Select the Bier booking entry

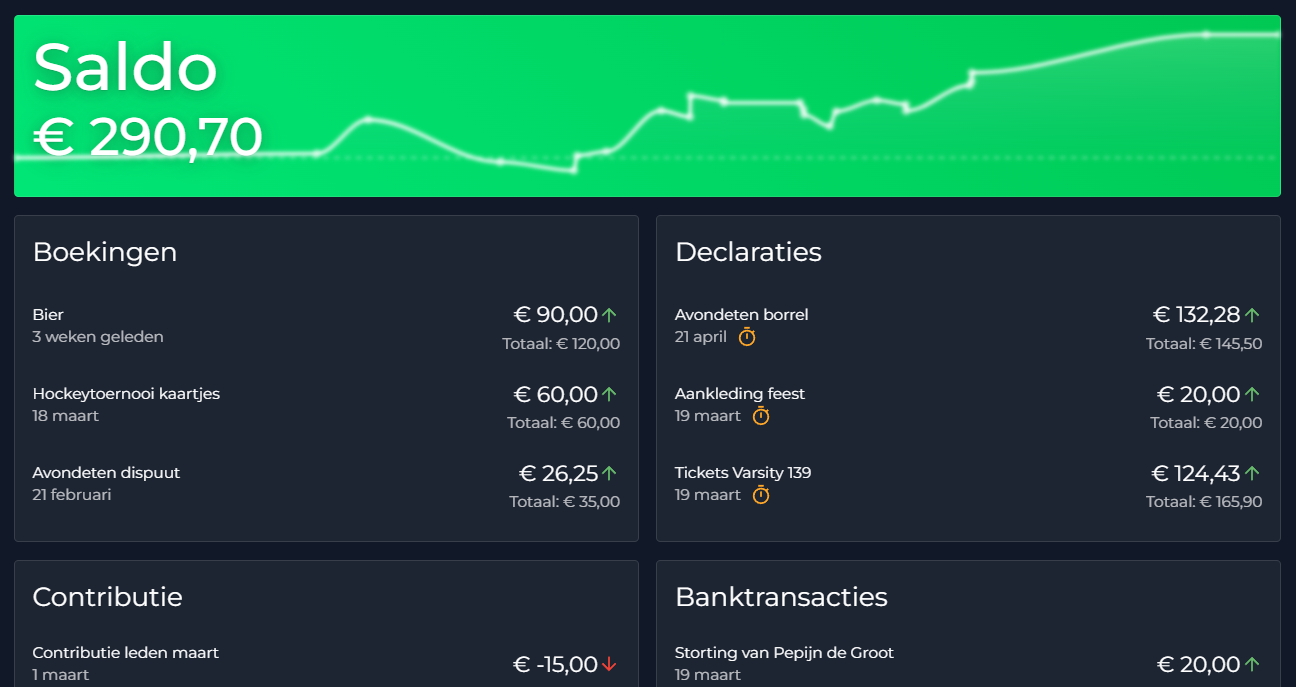(326, 326)
